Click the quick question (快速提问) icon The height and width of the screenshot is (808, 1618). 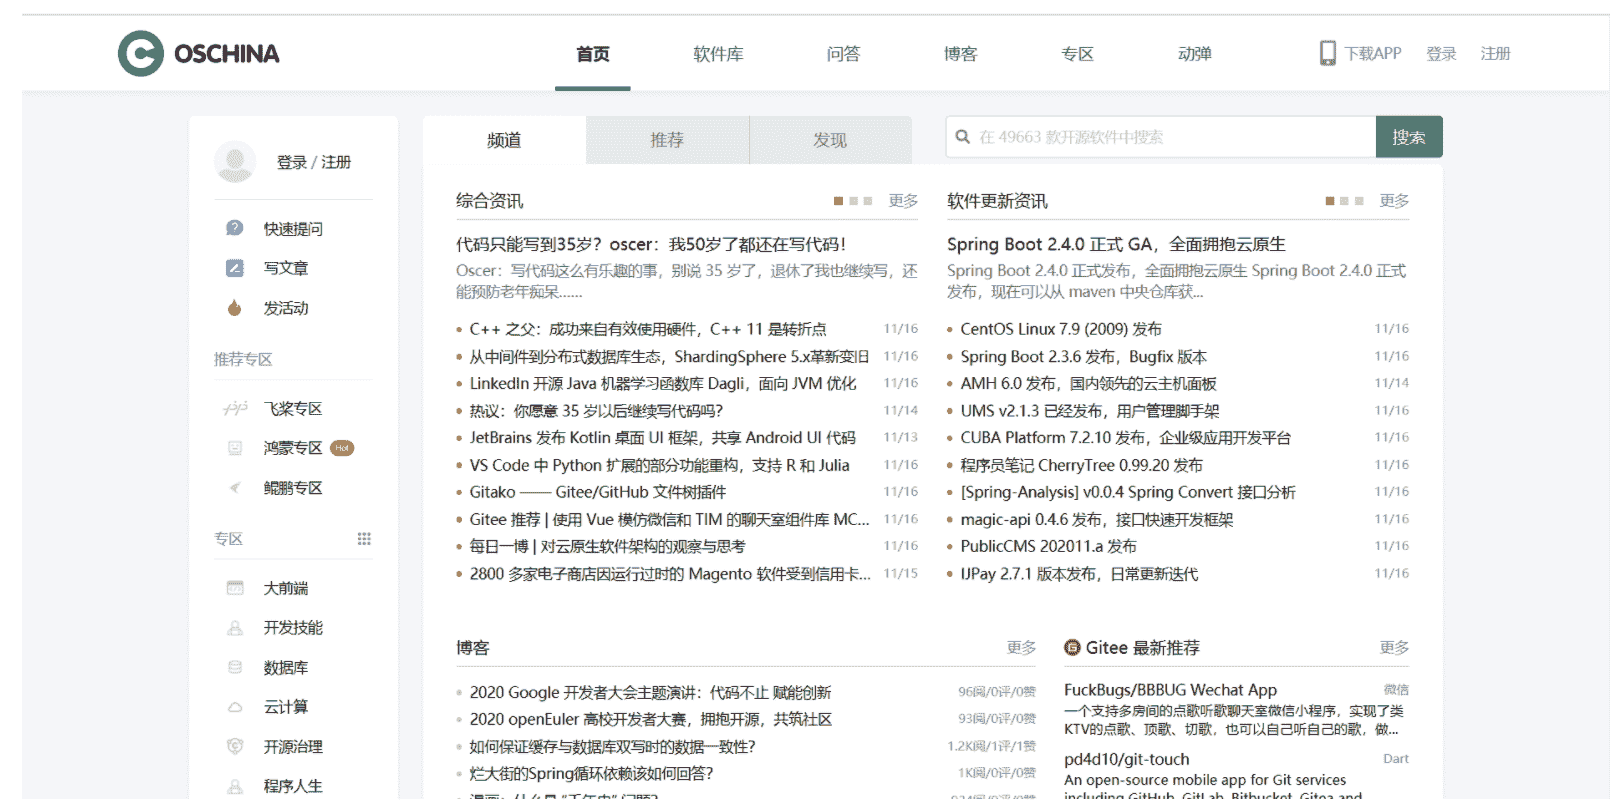(235, 229)
